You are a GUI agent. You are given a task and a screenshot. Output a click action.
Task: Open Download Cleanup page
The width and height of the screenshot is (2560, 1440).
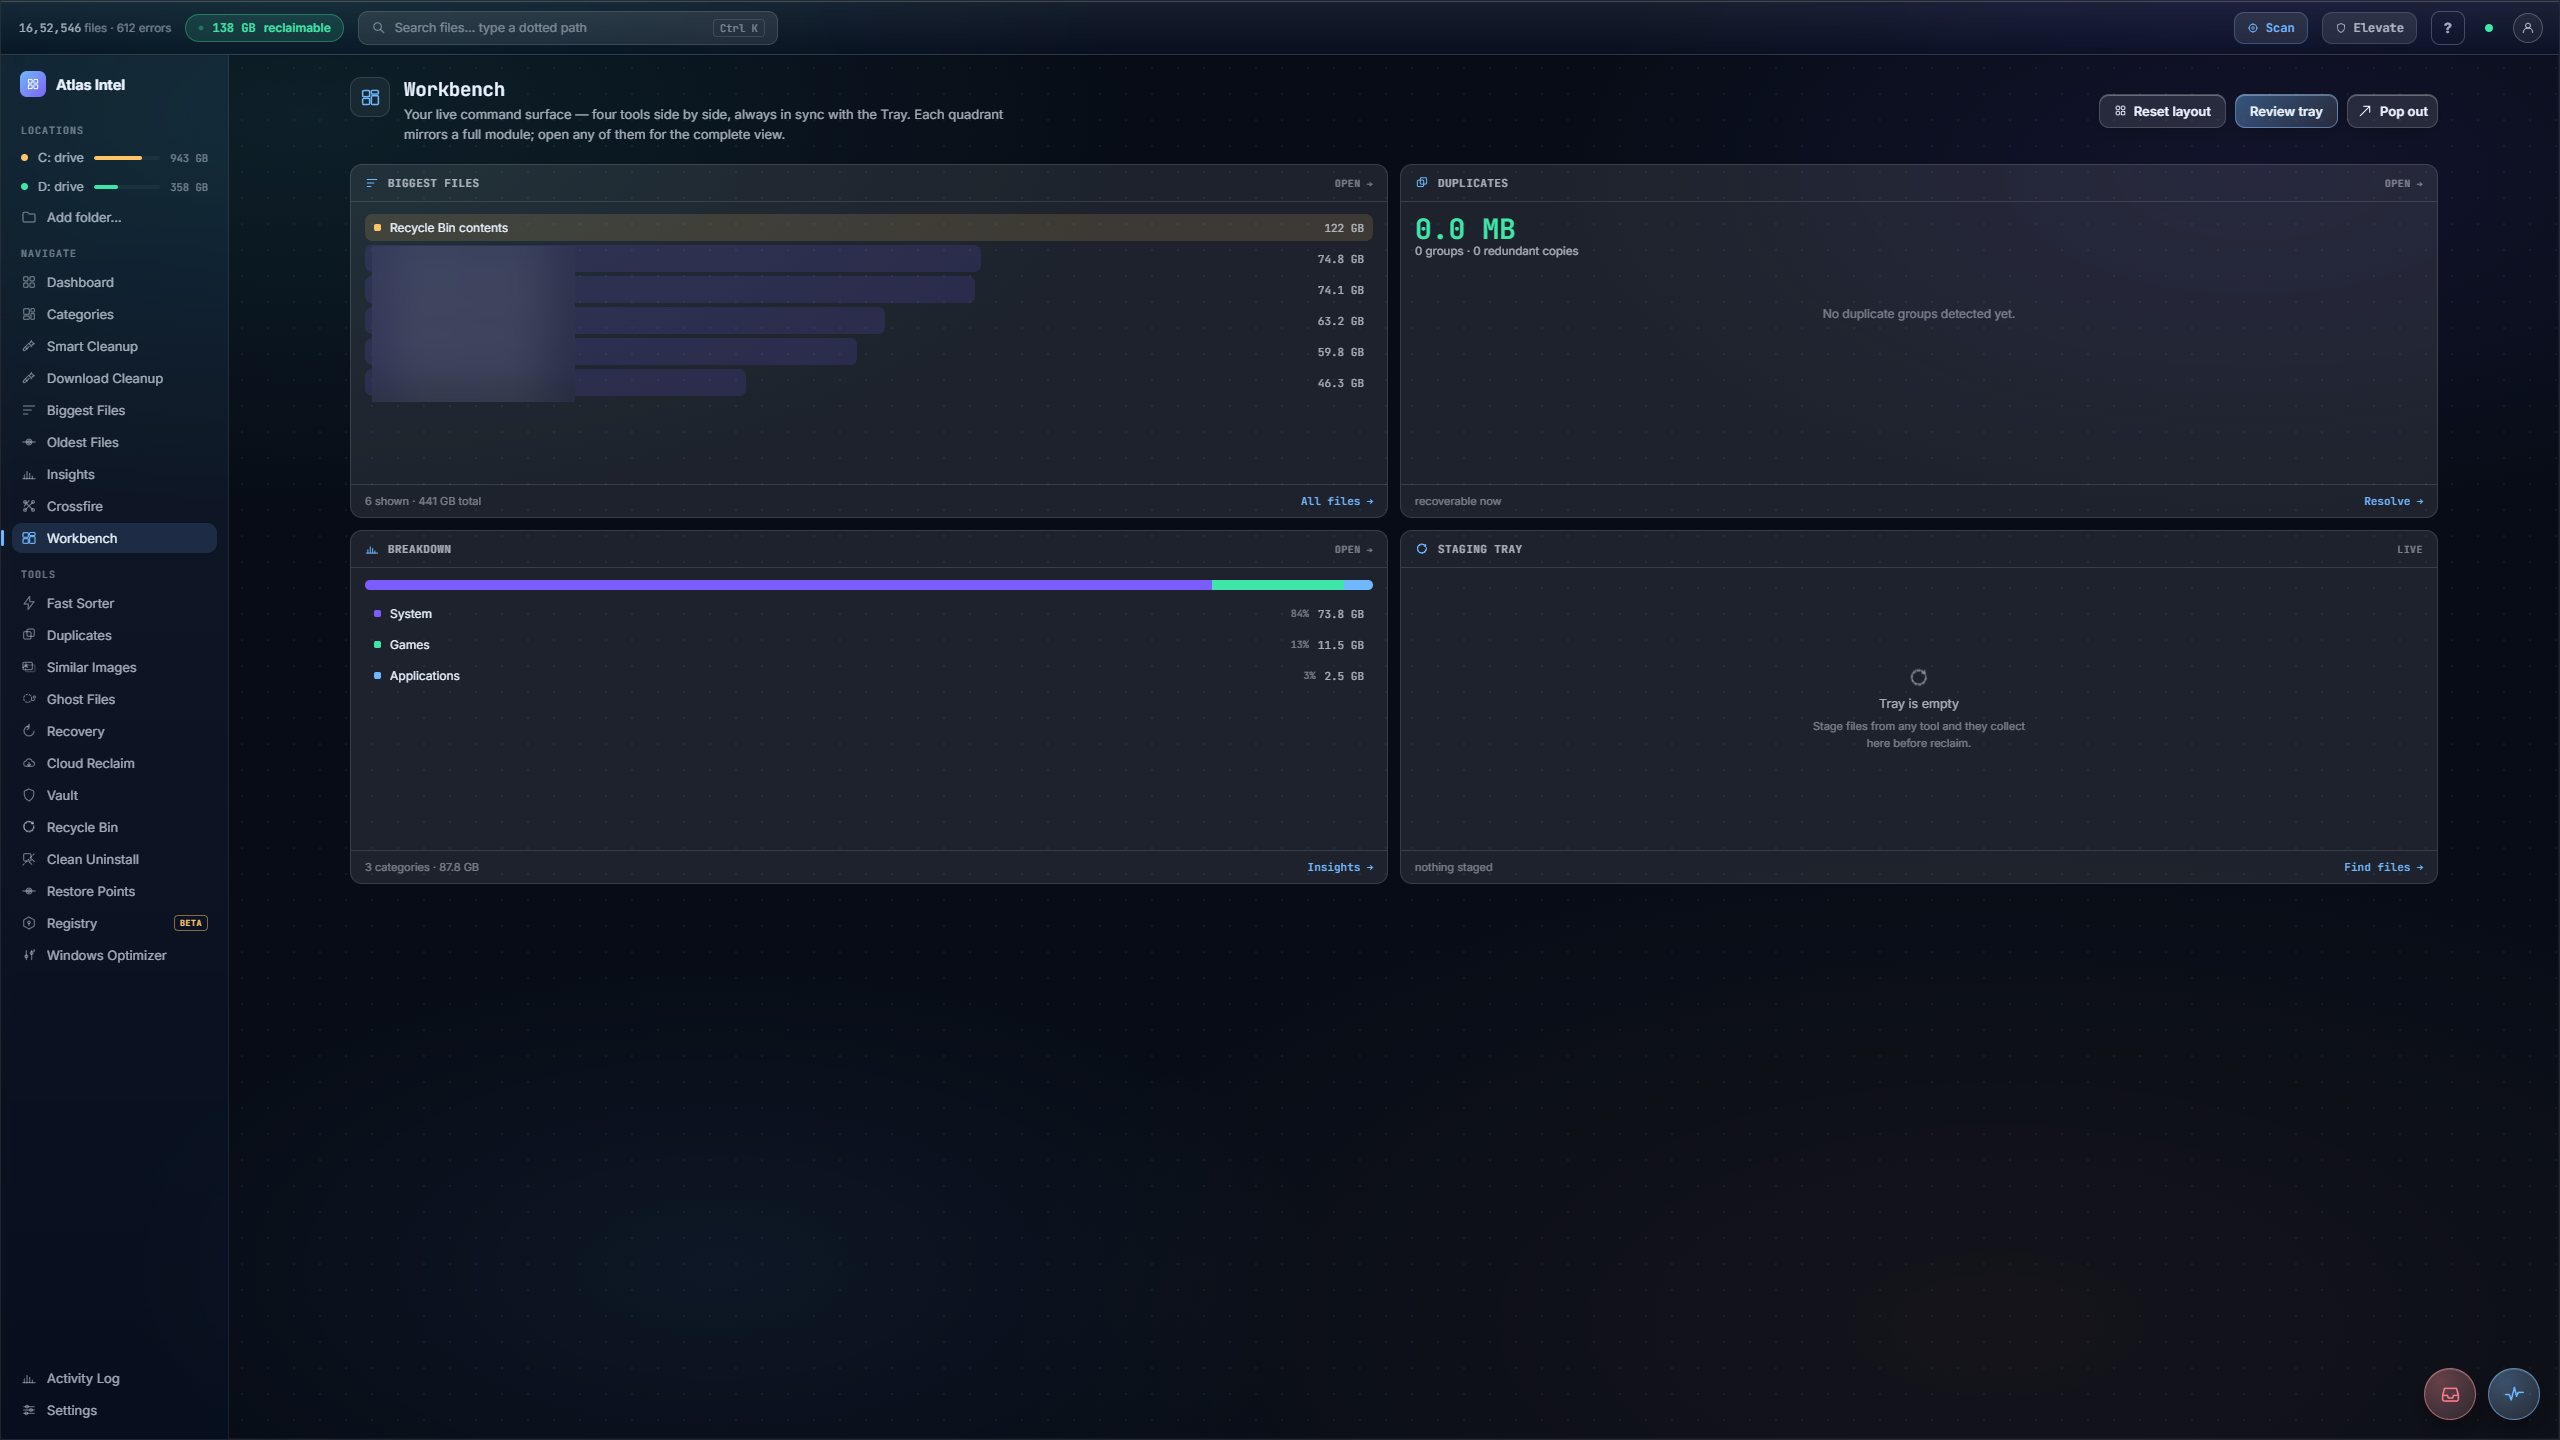tap(114, 378)
